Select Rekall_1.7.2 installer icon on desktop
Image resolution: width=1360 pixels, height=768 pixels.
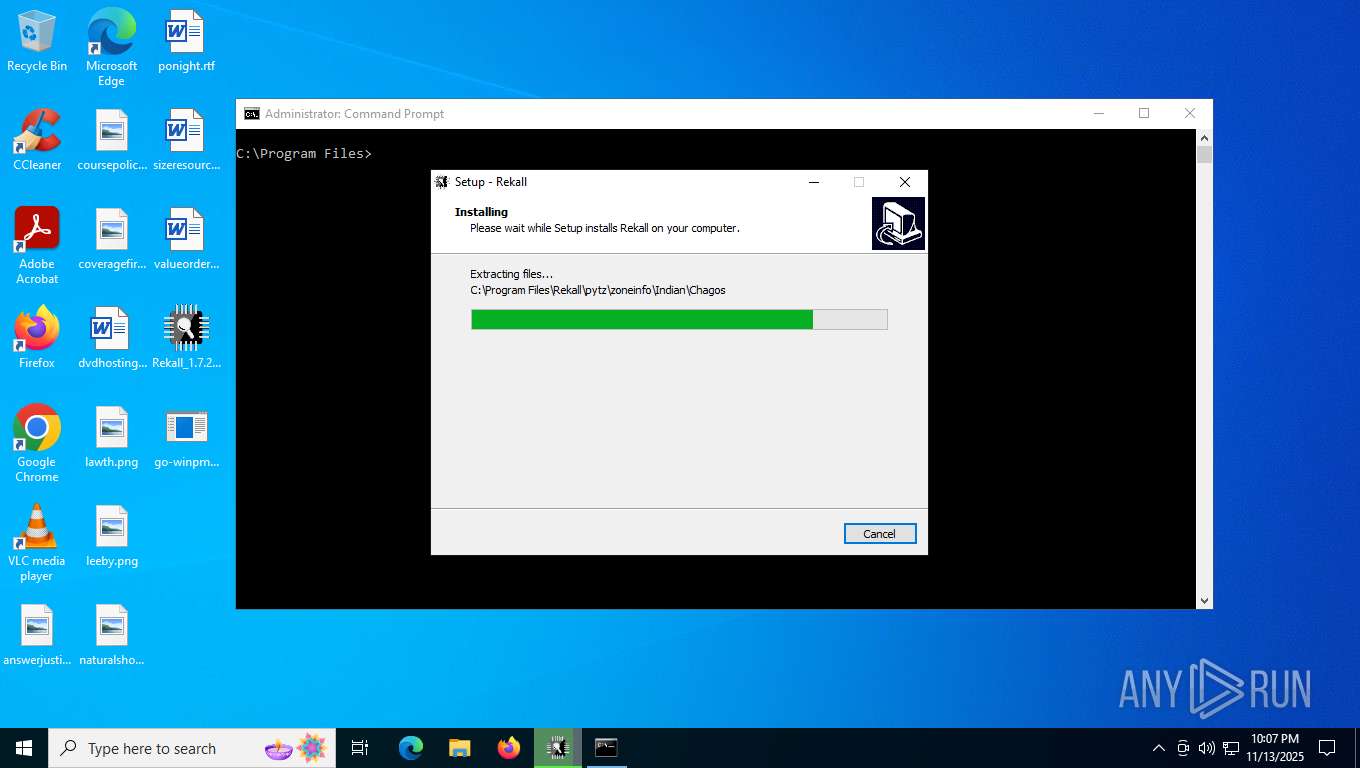[186, 338]
